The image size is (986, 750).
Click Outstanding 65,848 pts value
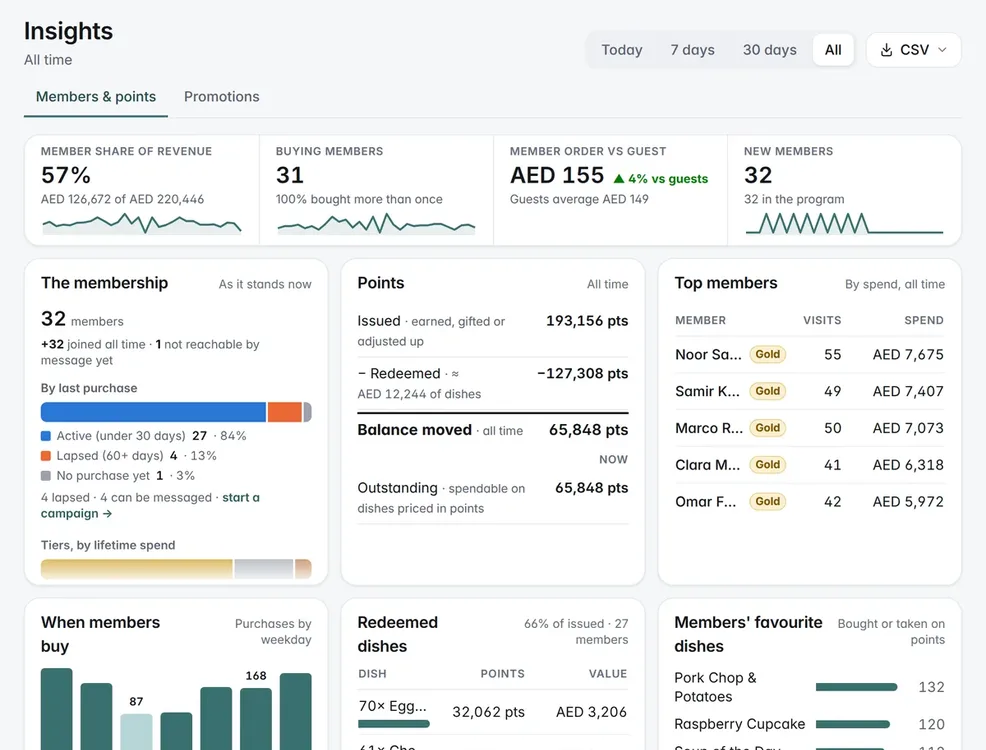(591, 488)
